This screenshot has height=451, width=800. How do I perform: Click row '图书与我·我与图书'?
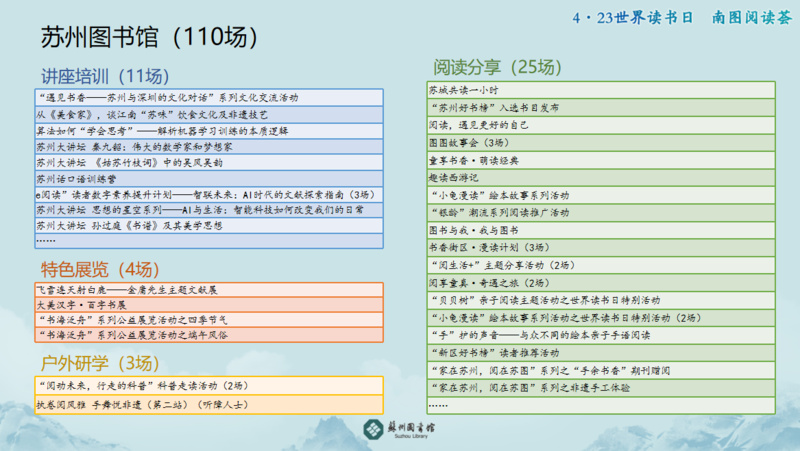coord(601,230)
